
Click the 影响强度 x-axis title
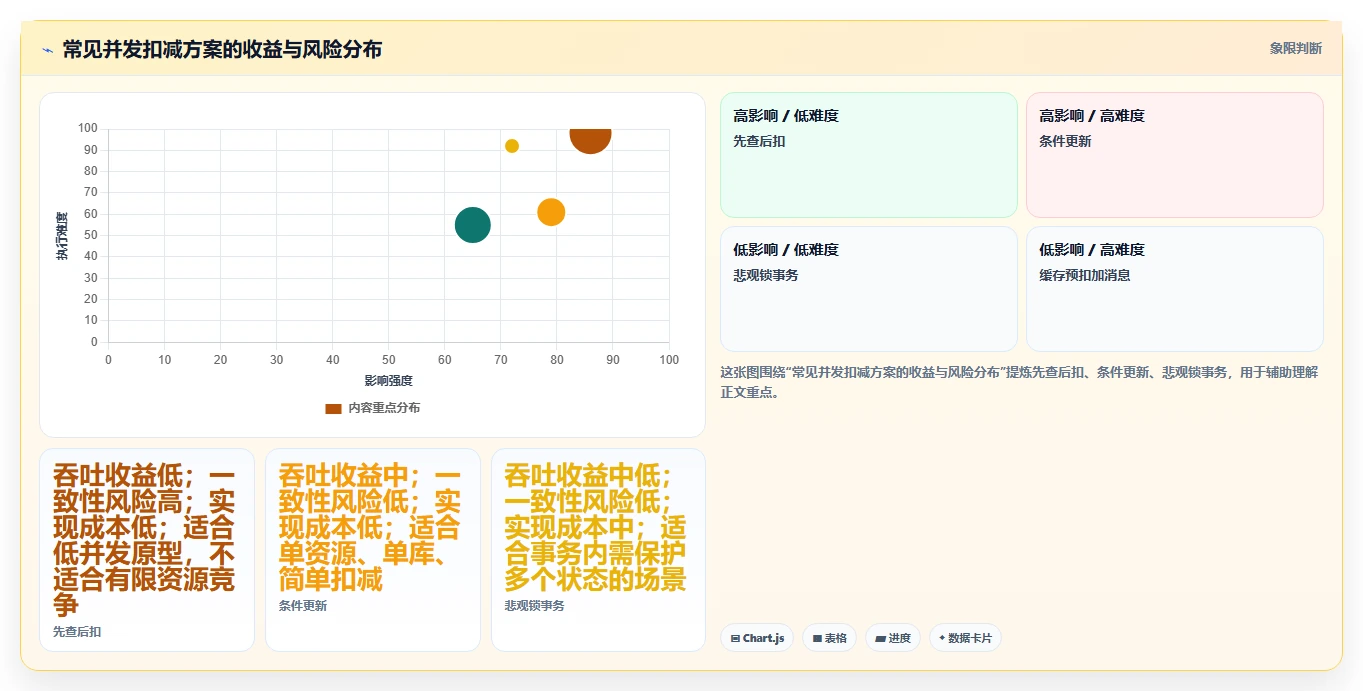pos(389,381)
